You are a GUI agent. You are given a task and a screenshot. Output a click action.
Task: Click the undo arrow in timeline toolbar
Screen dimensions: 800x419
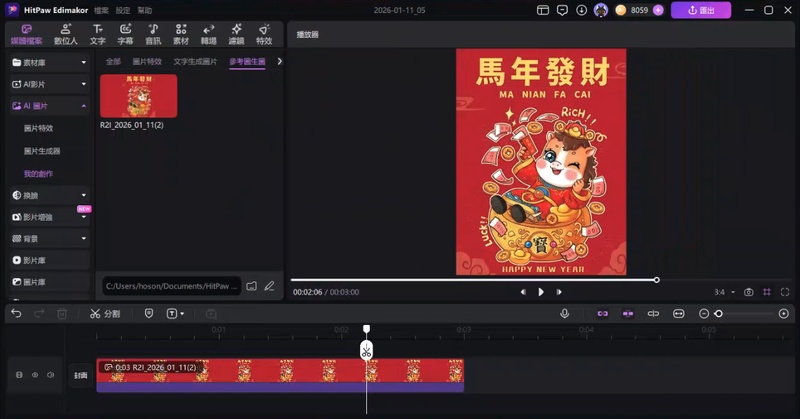[16, 313]
